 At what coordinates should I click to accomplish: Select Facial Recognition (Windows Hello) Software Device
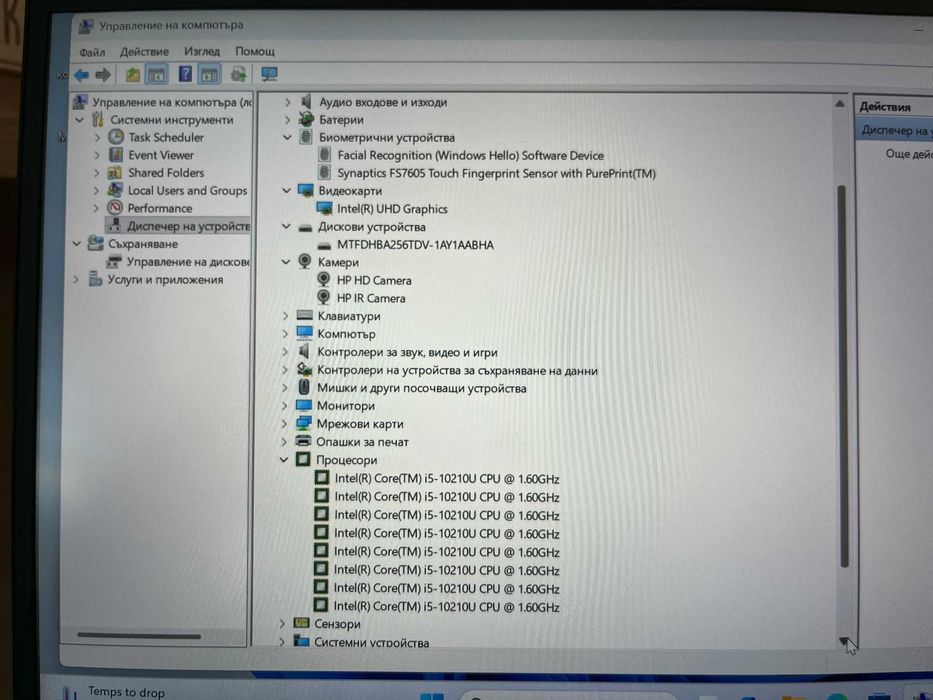470,156
